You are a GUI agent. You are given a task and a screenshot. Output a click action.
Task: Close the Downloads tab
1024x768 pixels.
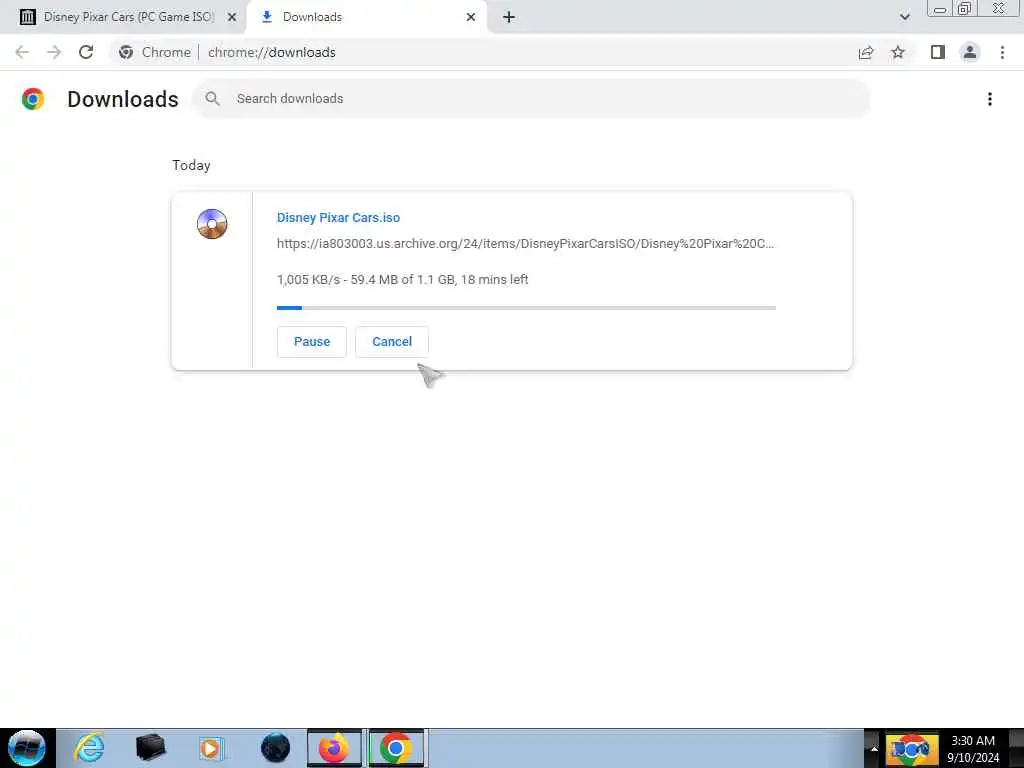[471, 17]
